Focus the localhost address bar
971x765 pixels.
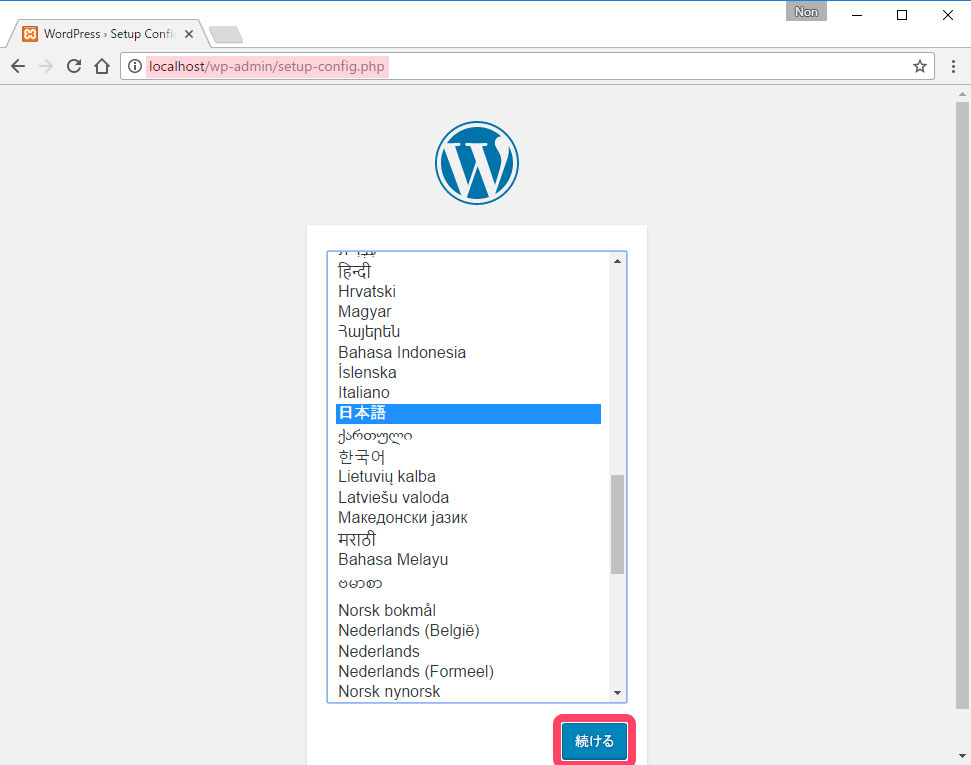click(x=526, y=66)
